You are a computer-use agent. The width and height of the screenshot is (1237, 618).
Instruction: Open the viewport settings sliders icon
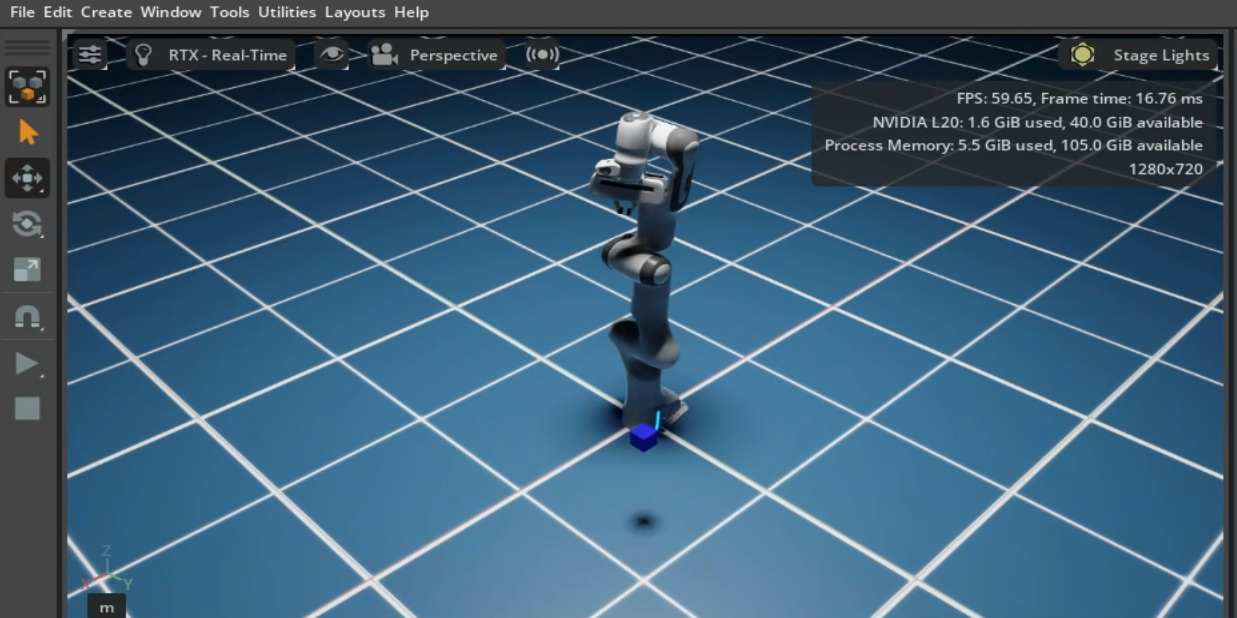pyautogui.click(x=90, y=55)
